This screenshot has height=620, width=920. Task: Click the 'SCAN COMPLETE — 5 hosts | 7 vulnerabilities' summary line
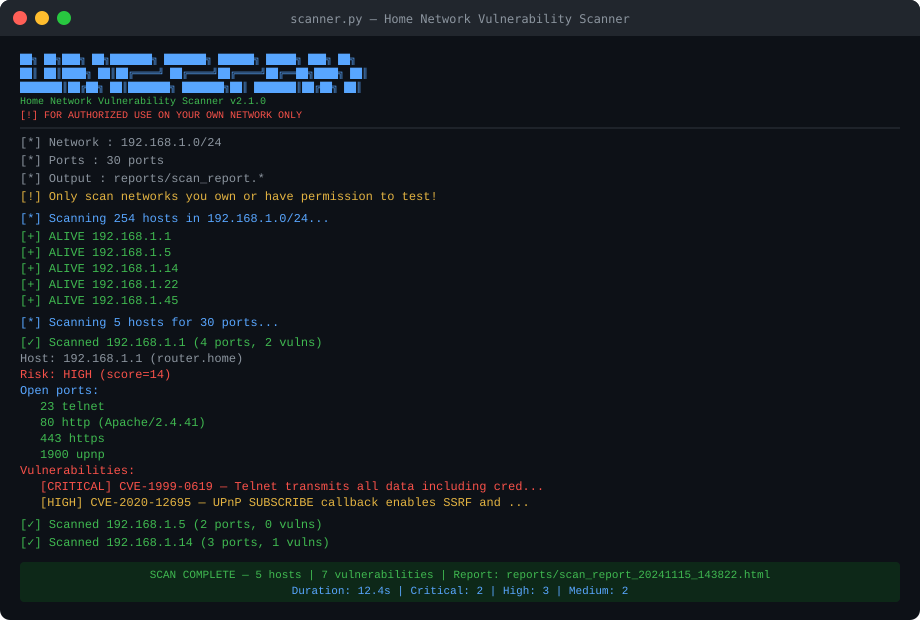point(460,575)
